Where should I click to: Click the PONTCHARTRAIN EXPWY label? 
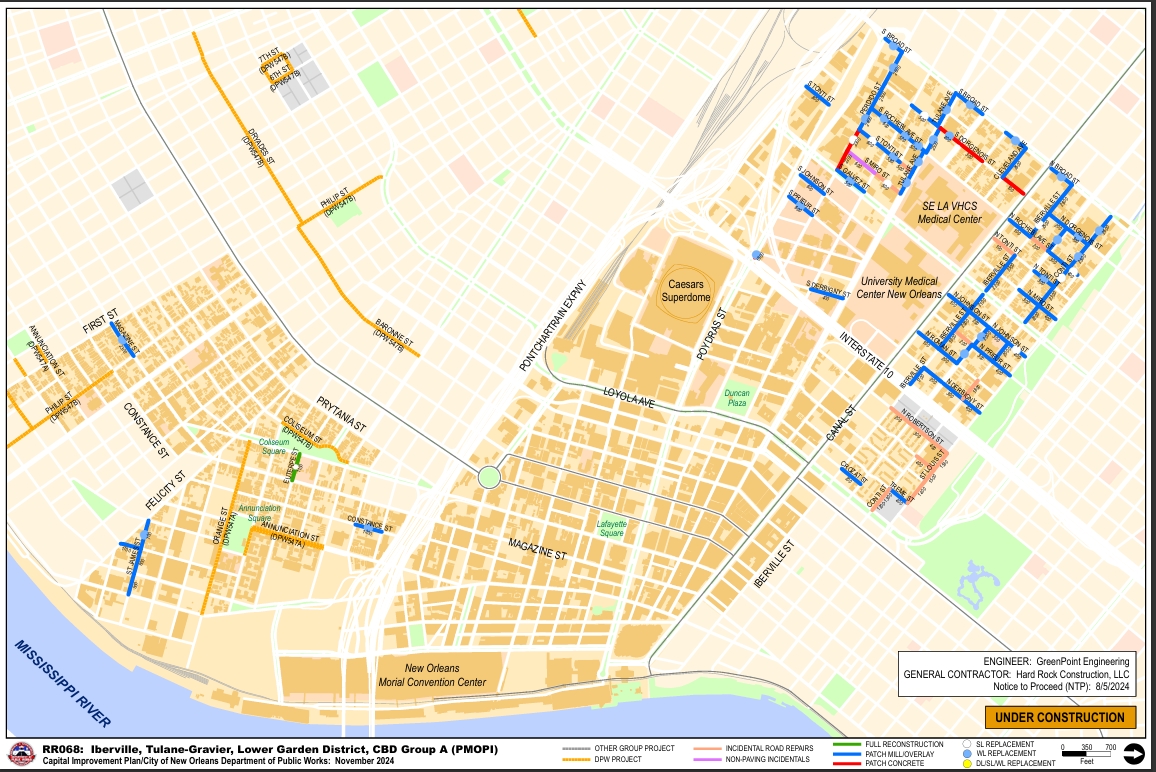[x=553, y=325]
